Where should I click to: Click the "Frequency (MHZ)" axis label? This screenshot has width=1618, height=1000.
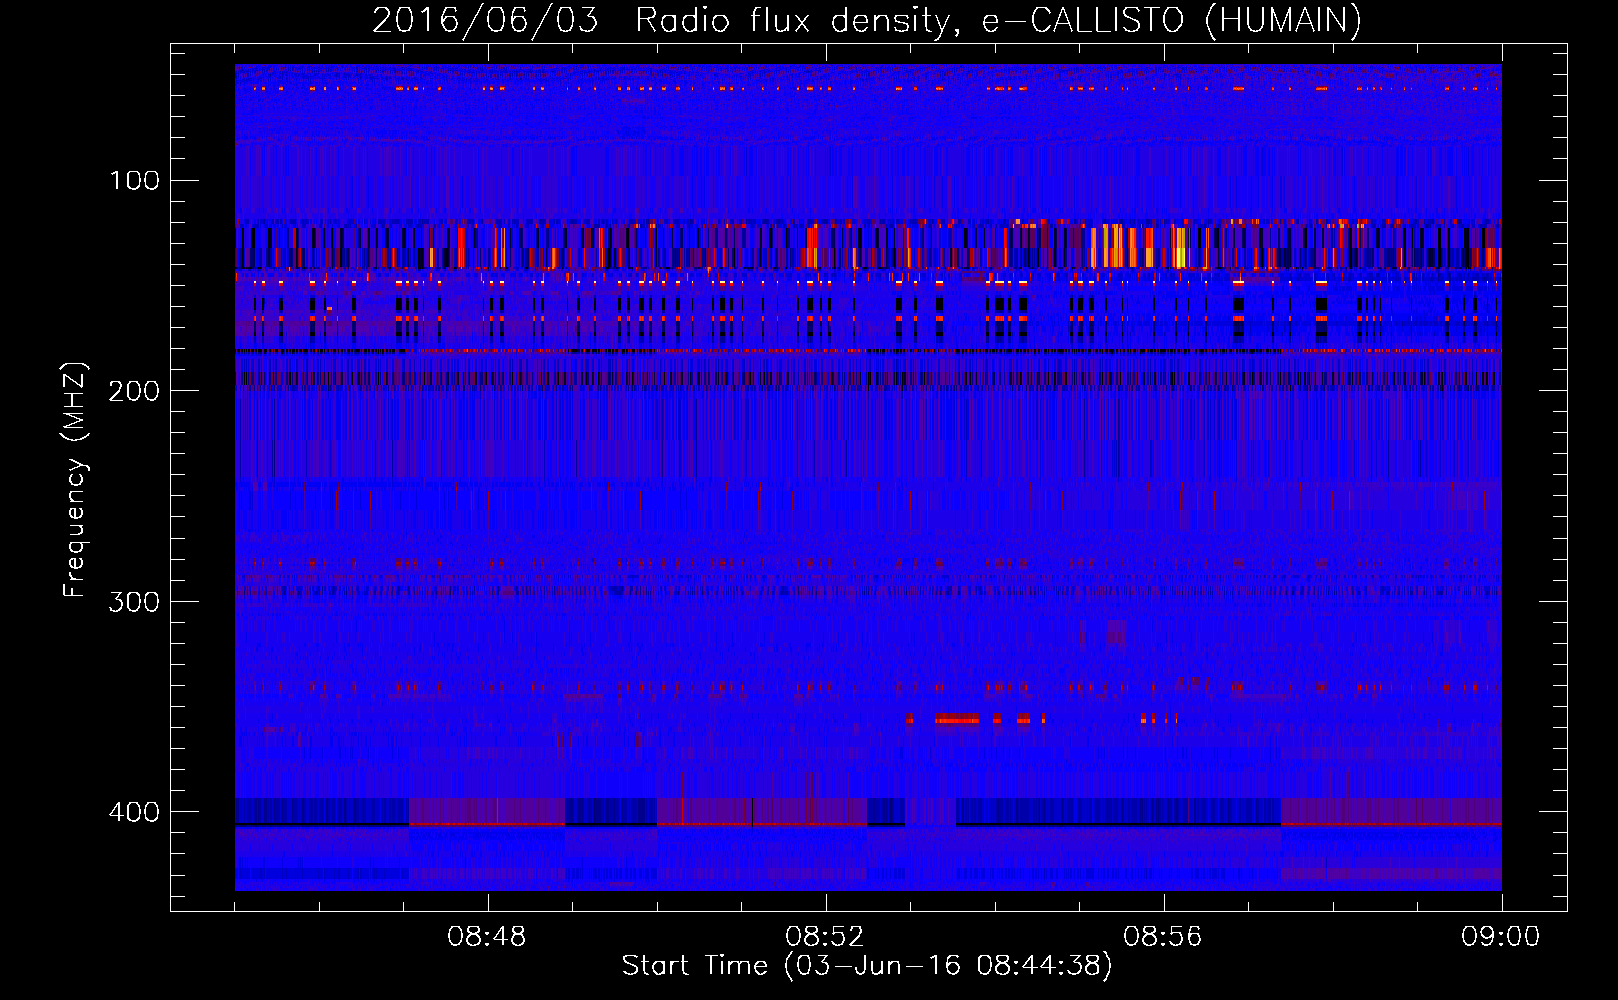75,479
